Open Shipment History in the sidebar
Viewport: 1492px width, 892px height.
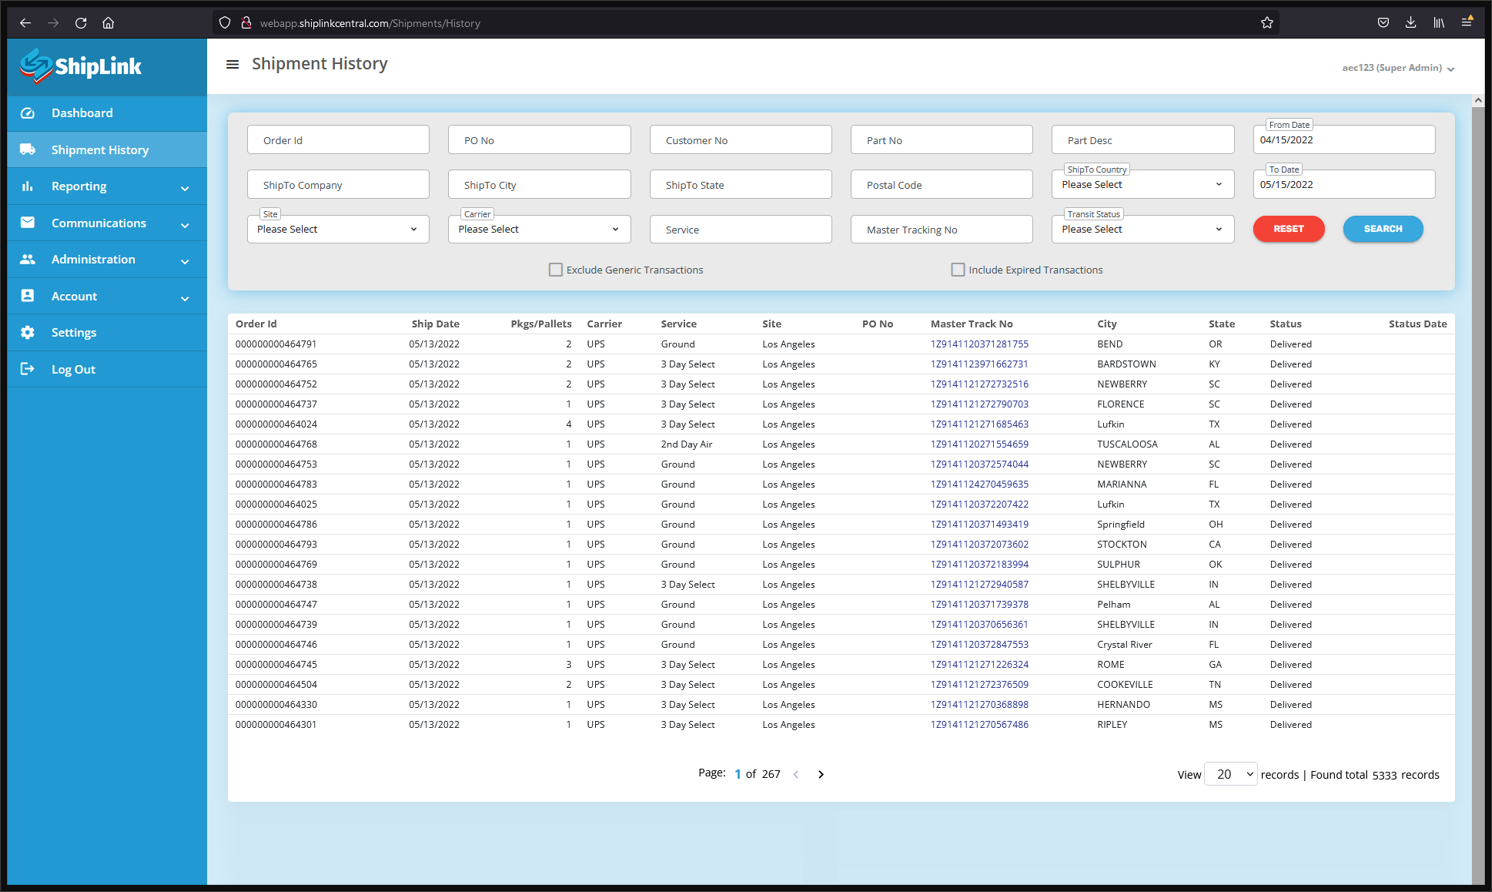(100, 150)
